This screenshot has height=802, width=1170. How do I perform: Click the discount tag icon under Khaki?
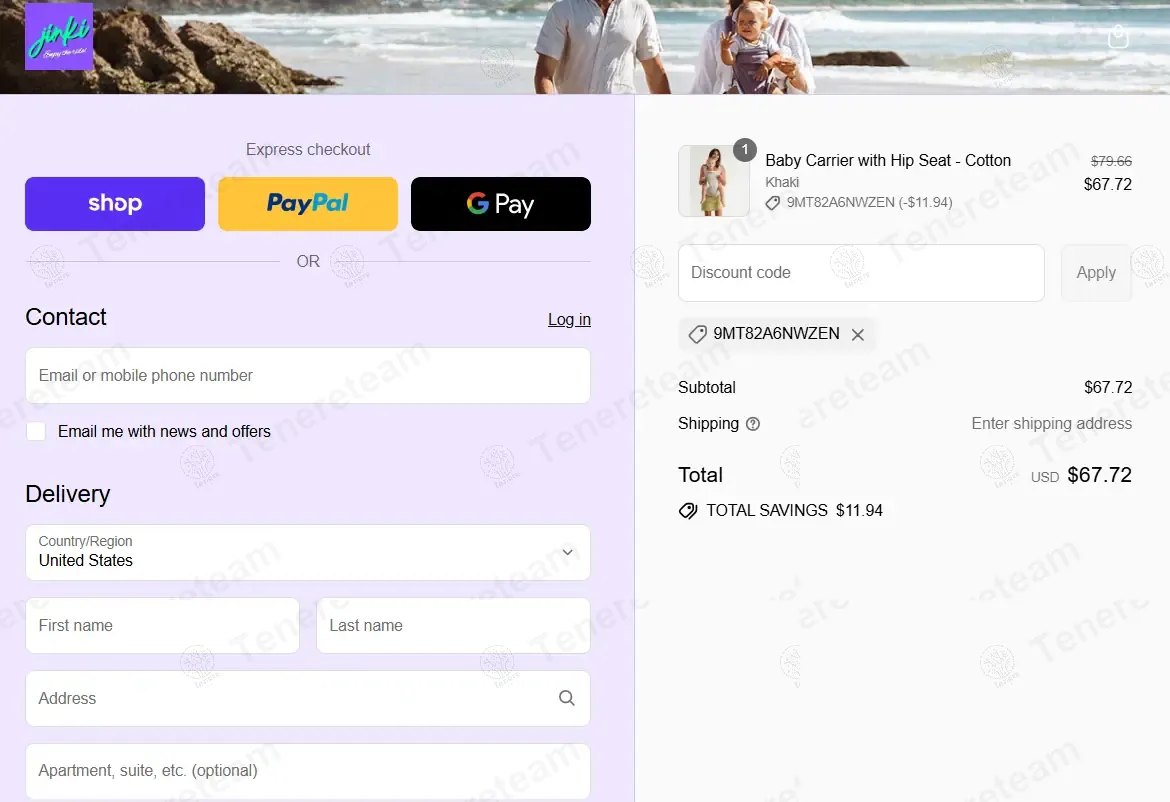[x=773, y=203]
